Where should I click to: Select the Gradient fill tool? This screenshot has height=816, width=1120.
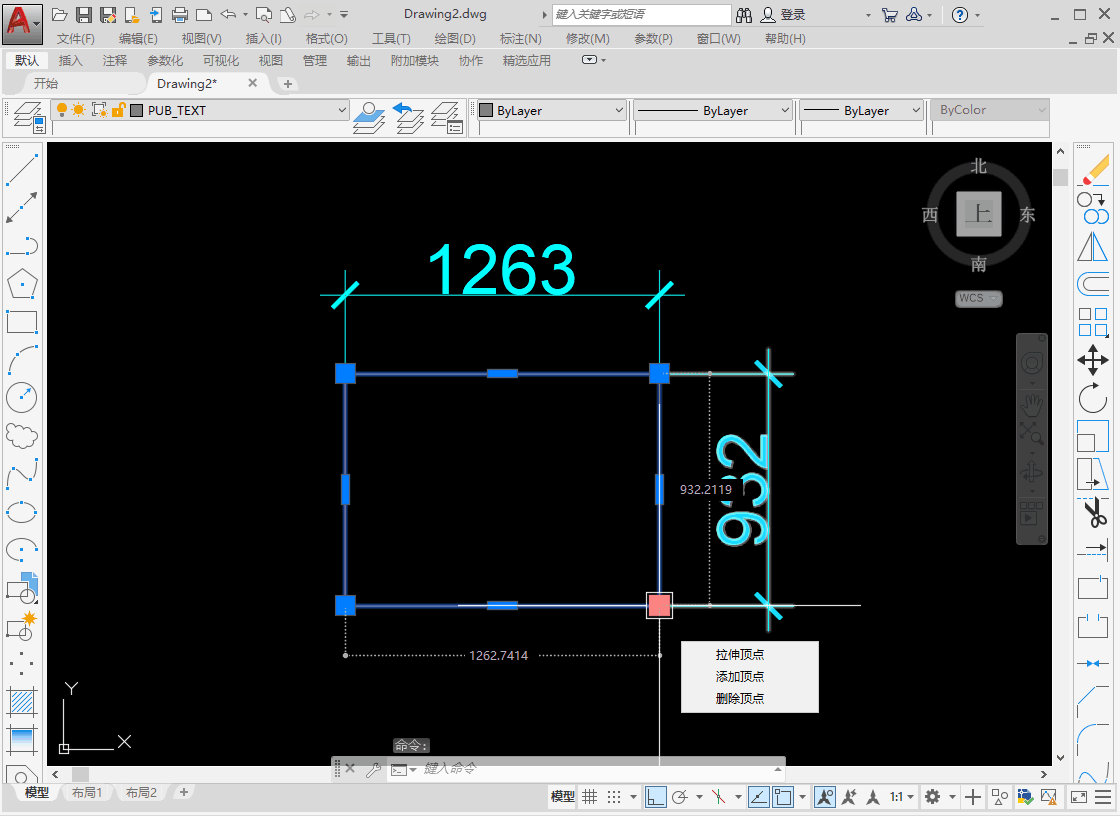pyautogui.click(x=21, y=740)
